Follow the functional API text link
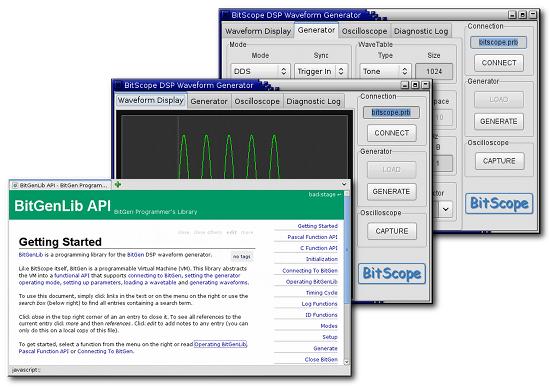This screenshot has height=388, width=550. pos(72,276)
